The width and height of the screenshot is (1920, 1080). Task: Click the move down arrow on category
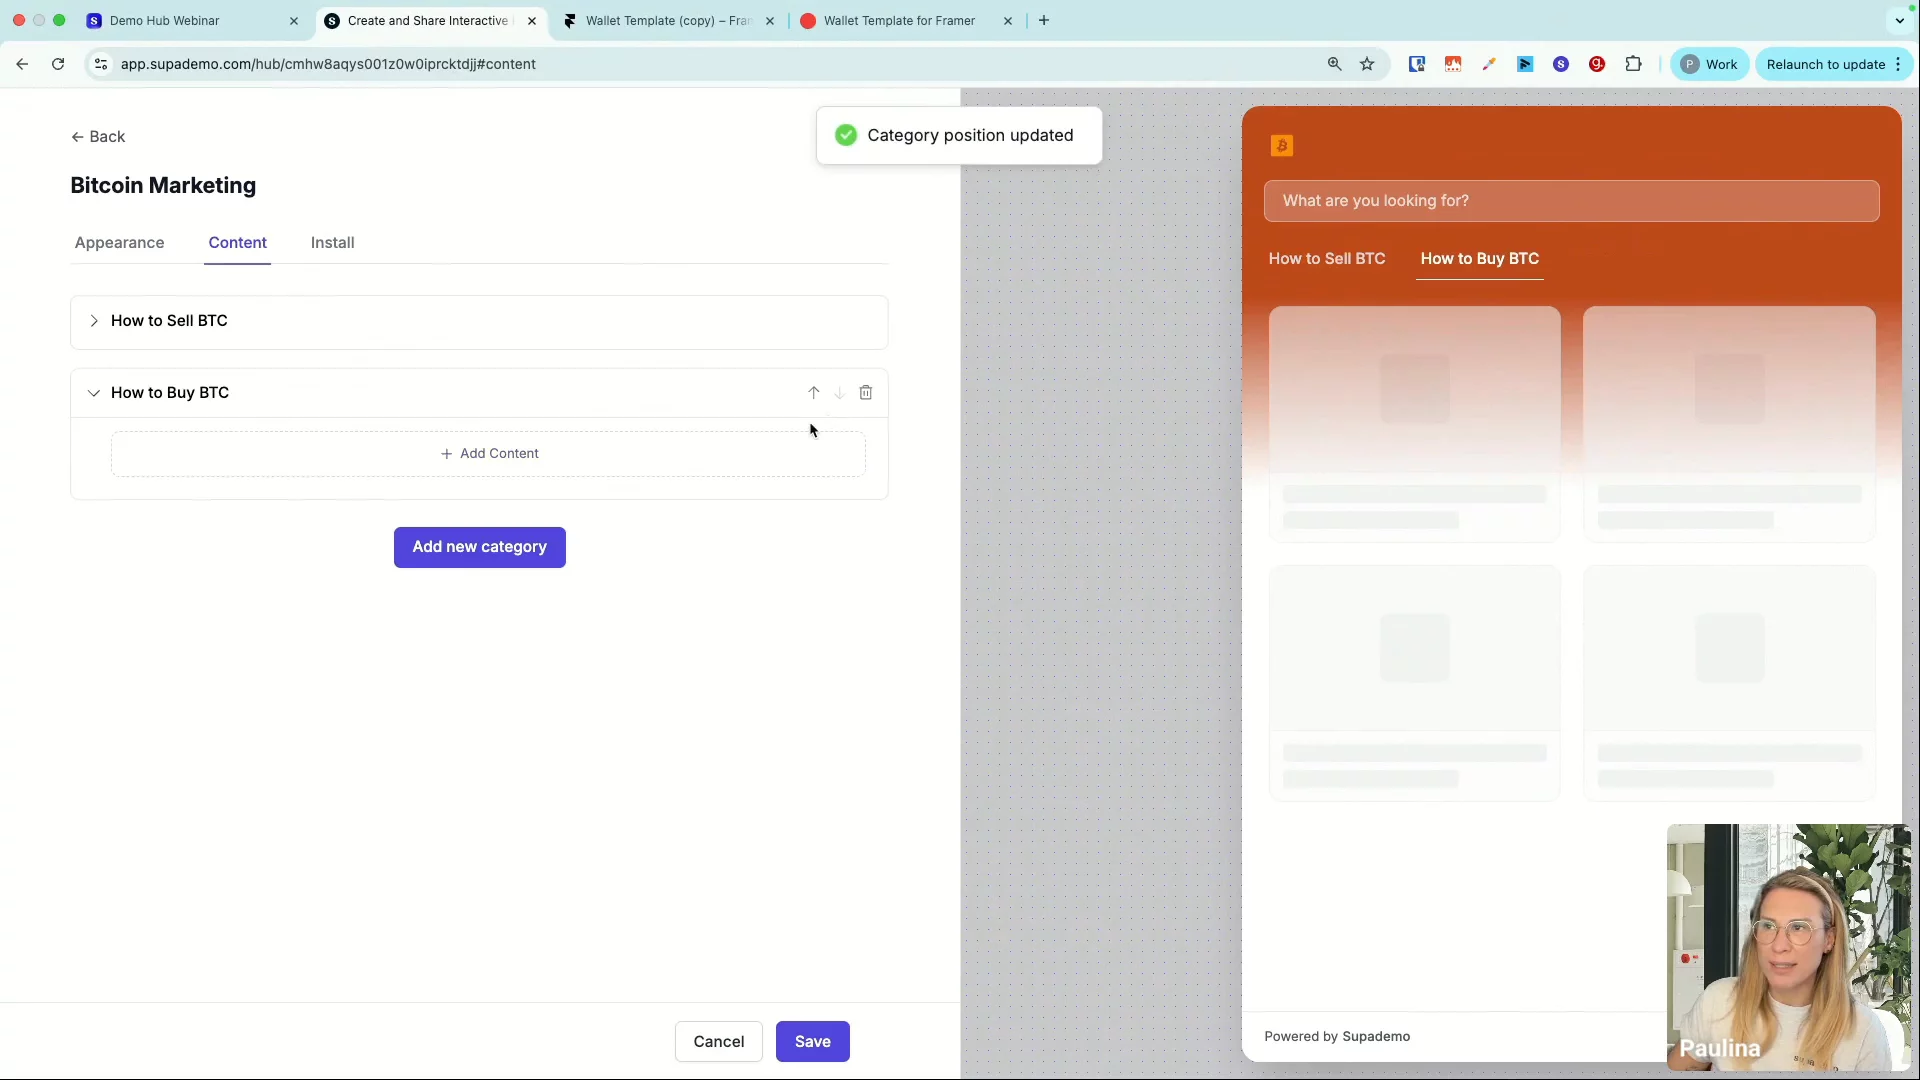[x=839, y=393]
